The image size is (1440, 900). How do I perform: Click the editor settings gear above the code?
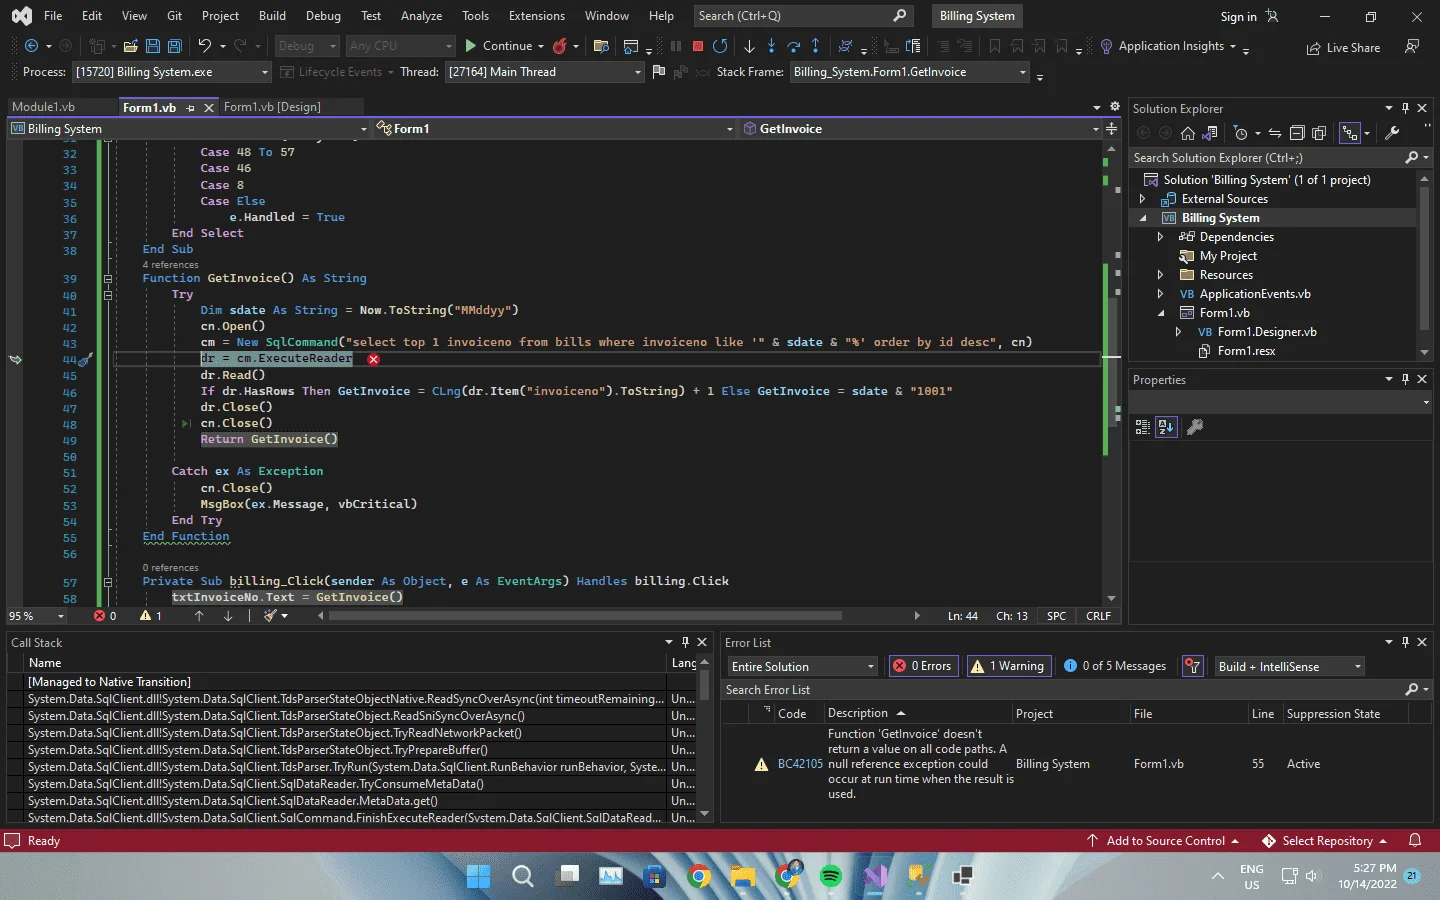click(x=1115, y=106)
